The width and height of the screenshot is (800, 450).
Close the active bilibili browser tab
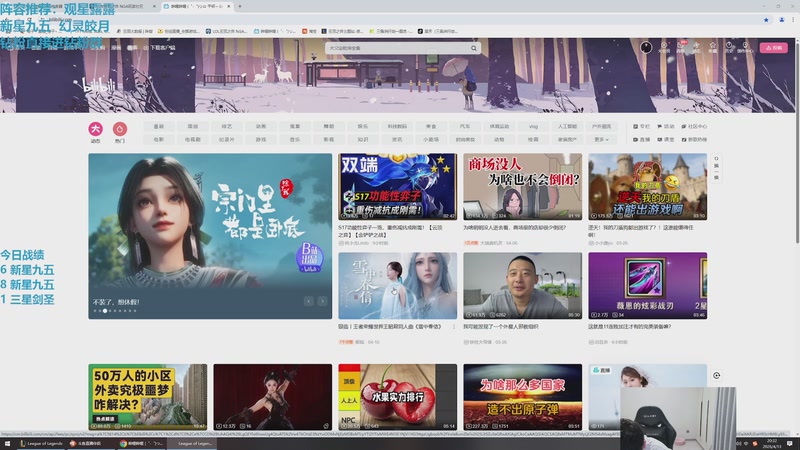229,6
